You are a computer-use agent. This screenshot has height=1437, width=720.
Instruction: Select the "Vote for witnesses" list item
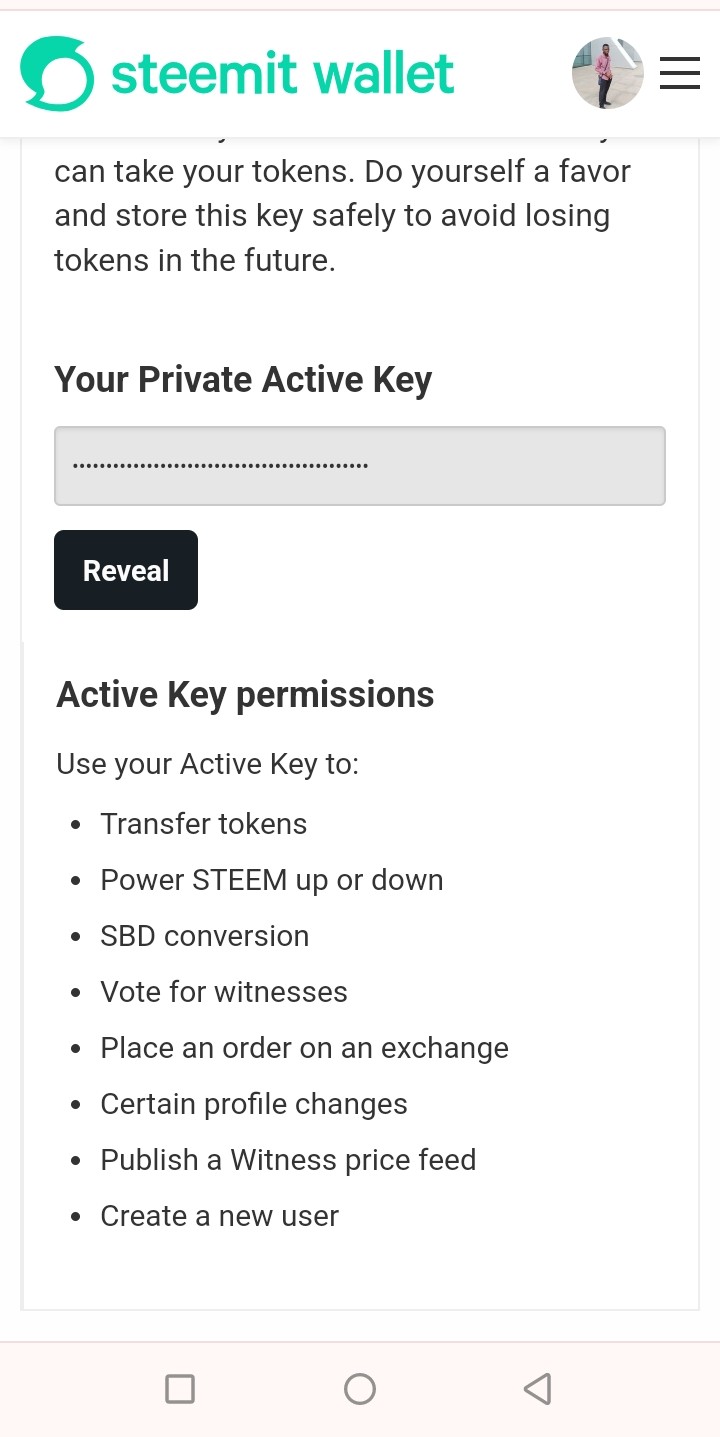click(224, 992)
